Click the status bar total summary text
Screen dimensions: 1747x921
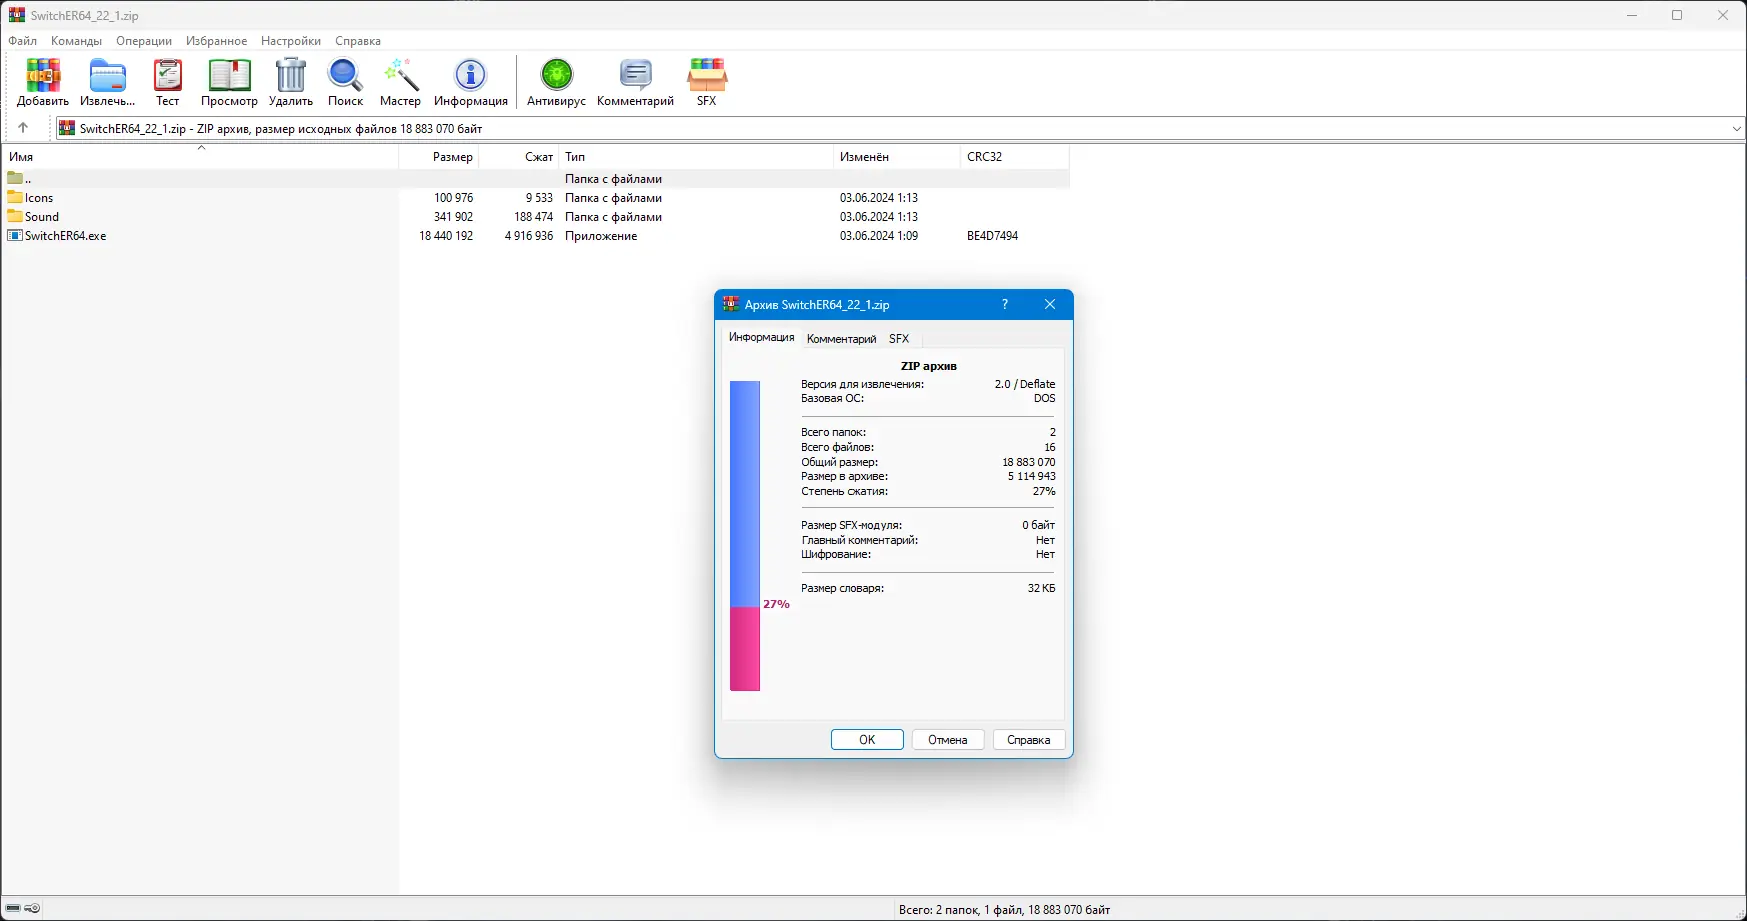click(x=1004, y=910)
